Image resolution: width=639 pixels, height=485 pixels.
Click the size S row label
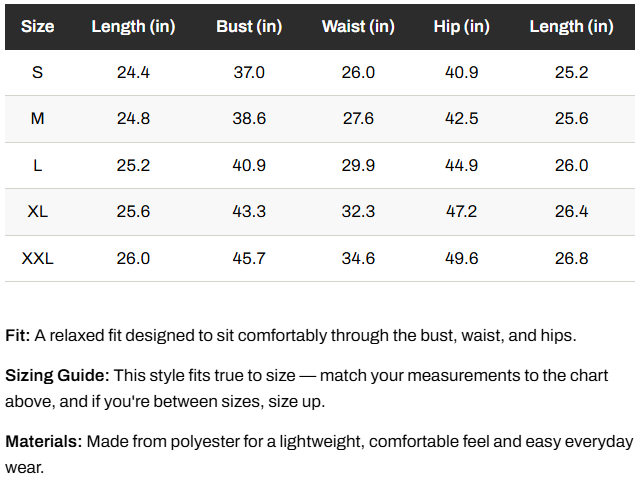click(37, 73)
